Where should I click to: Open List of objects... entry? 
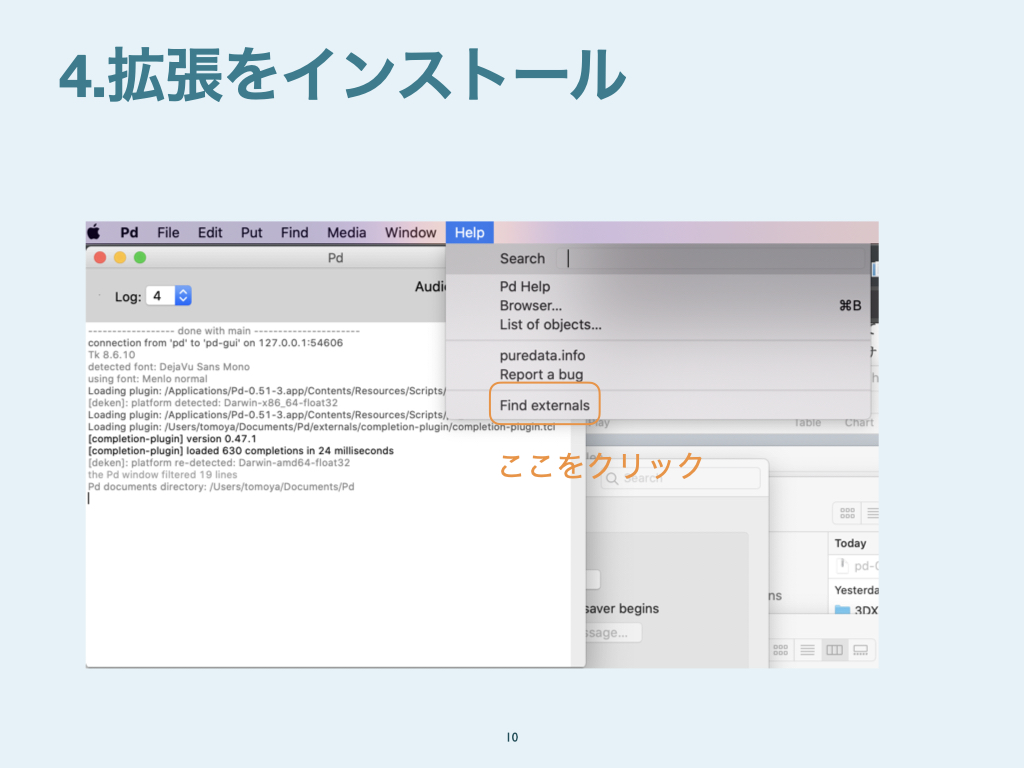point(550,324)
